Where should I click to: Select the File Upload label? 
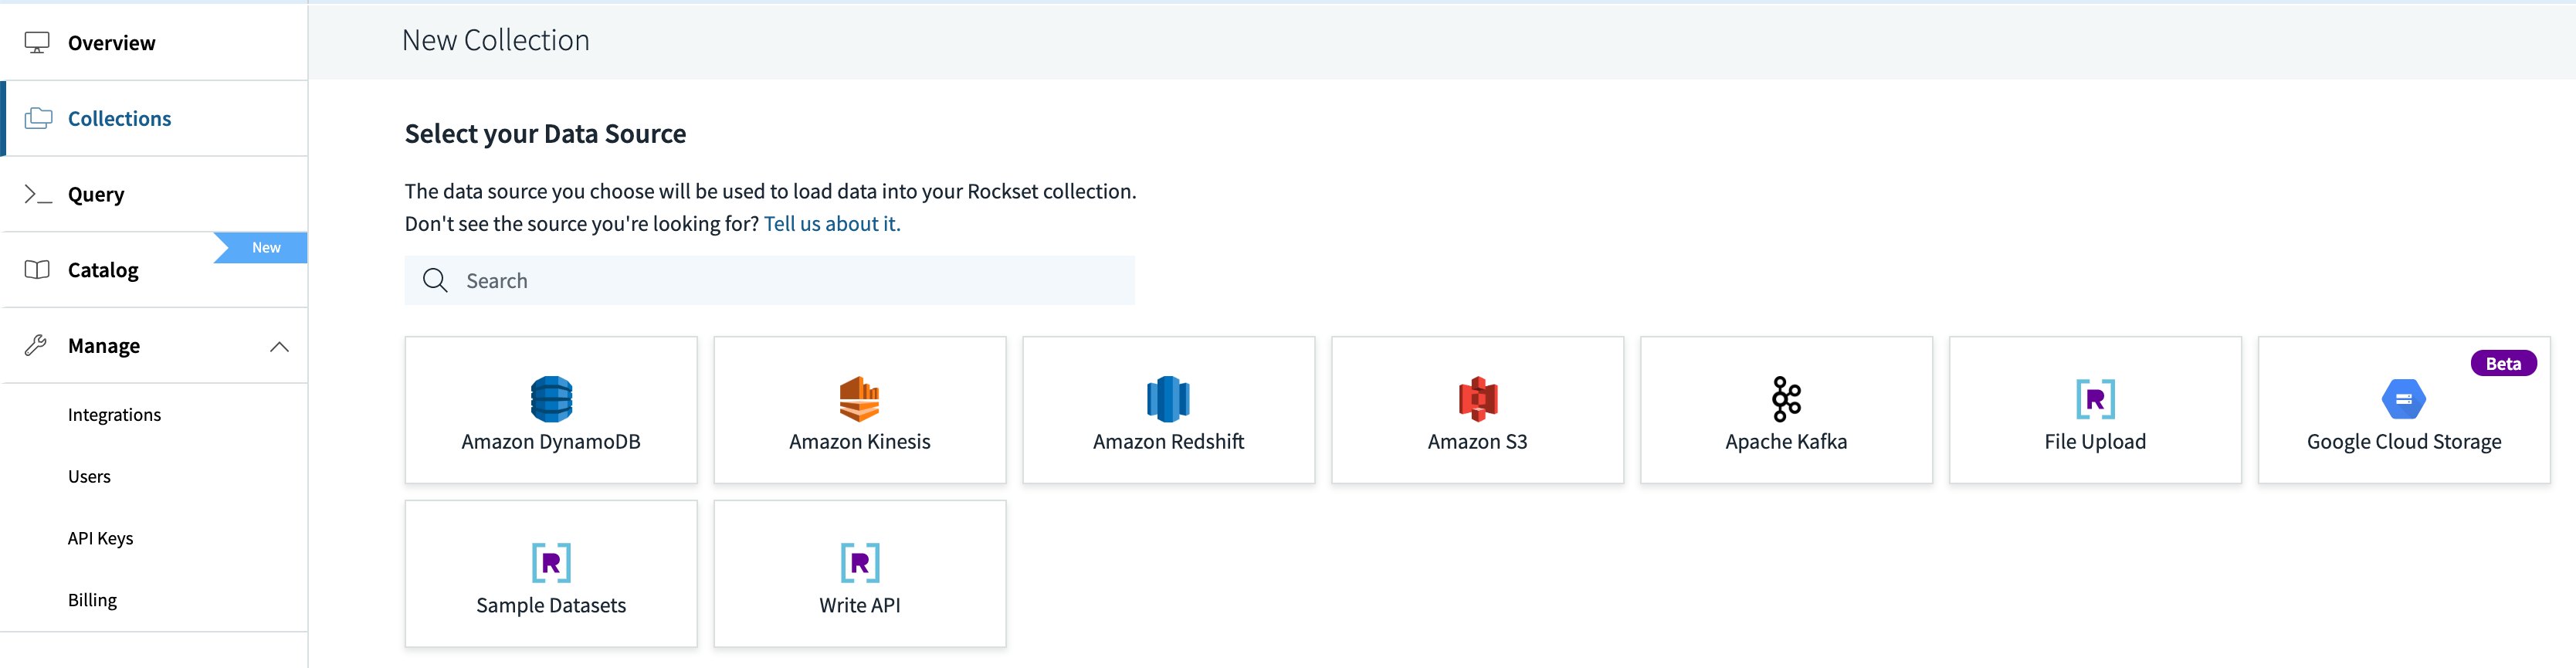point(2095,441)
